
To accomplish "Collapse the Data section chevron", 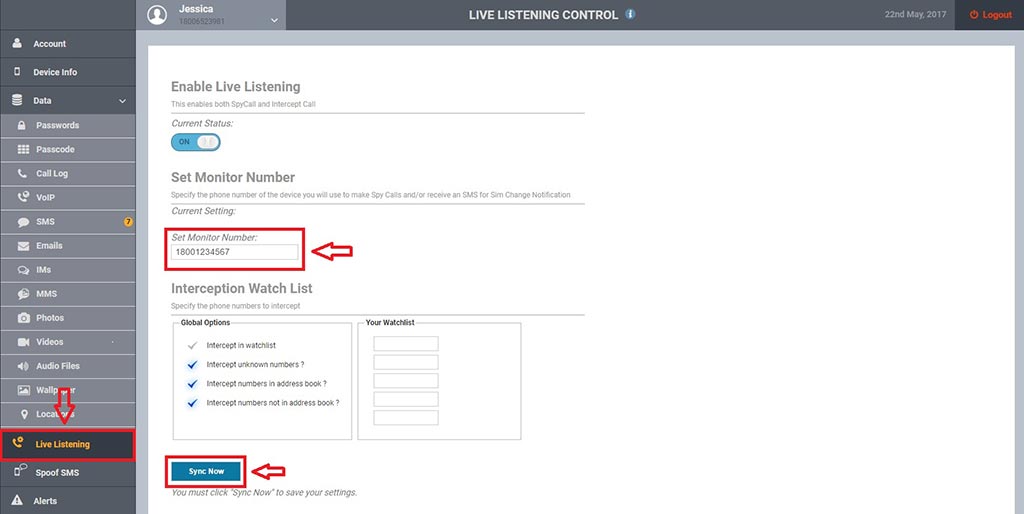I will [x=122, y=101].
